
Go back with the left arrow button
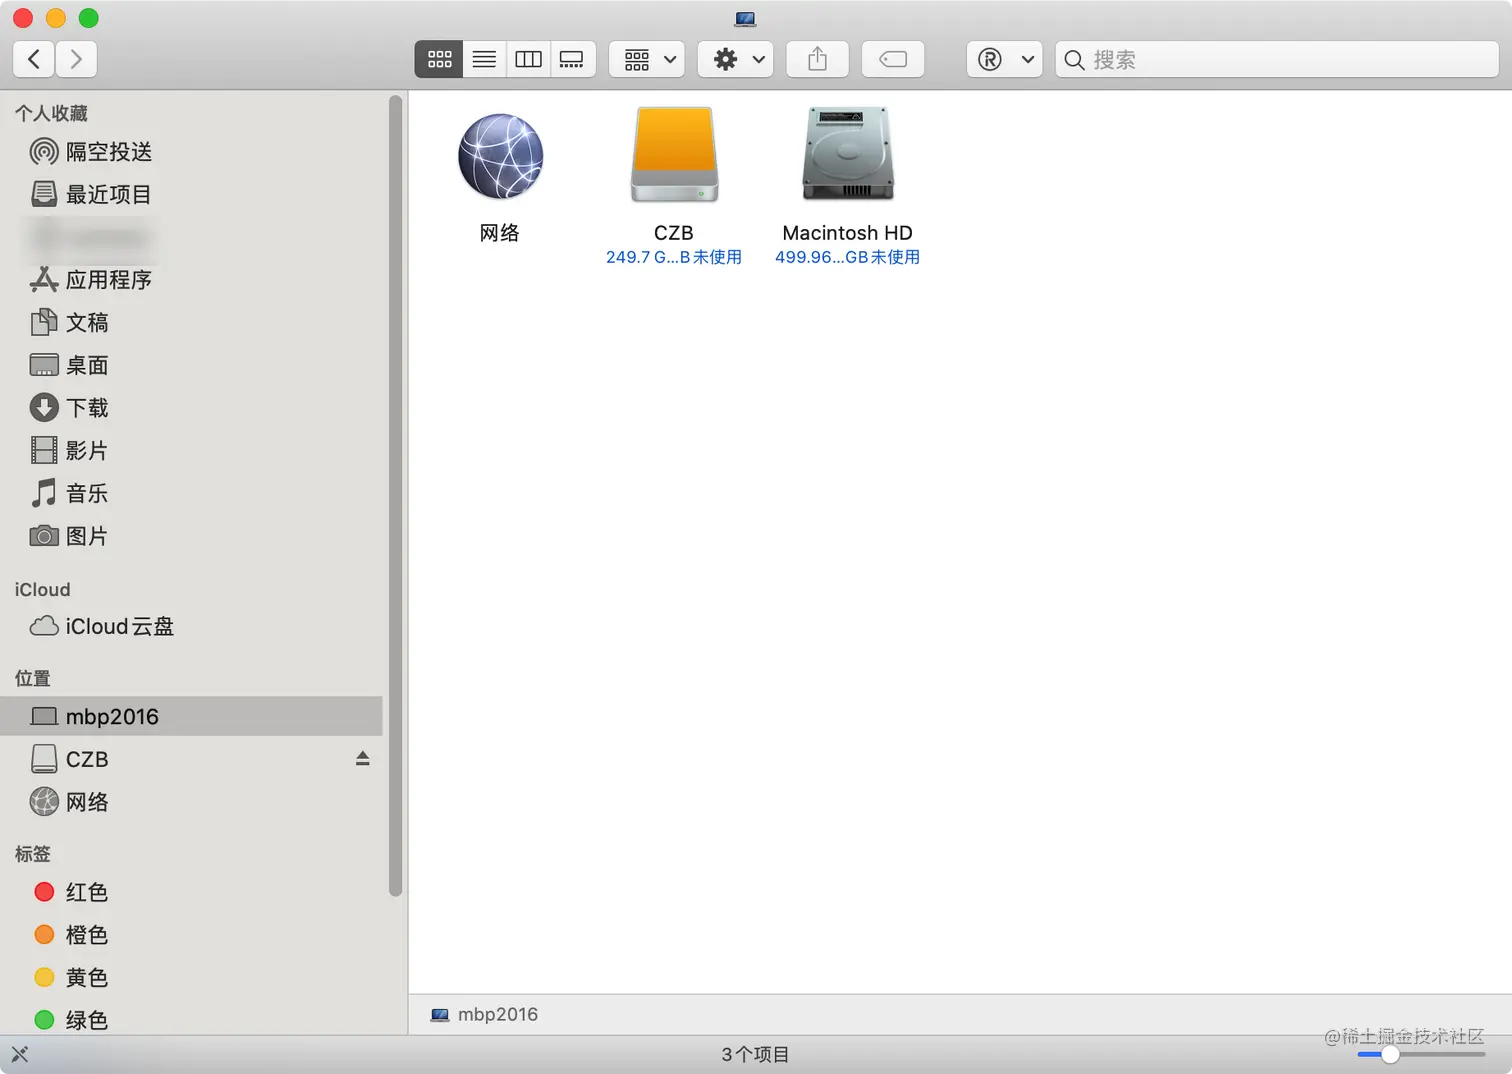click(x=34, y=59)
